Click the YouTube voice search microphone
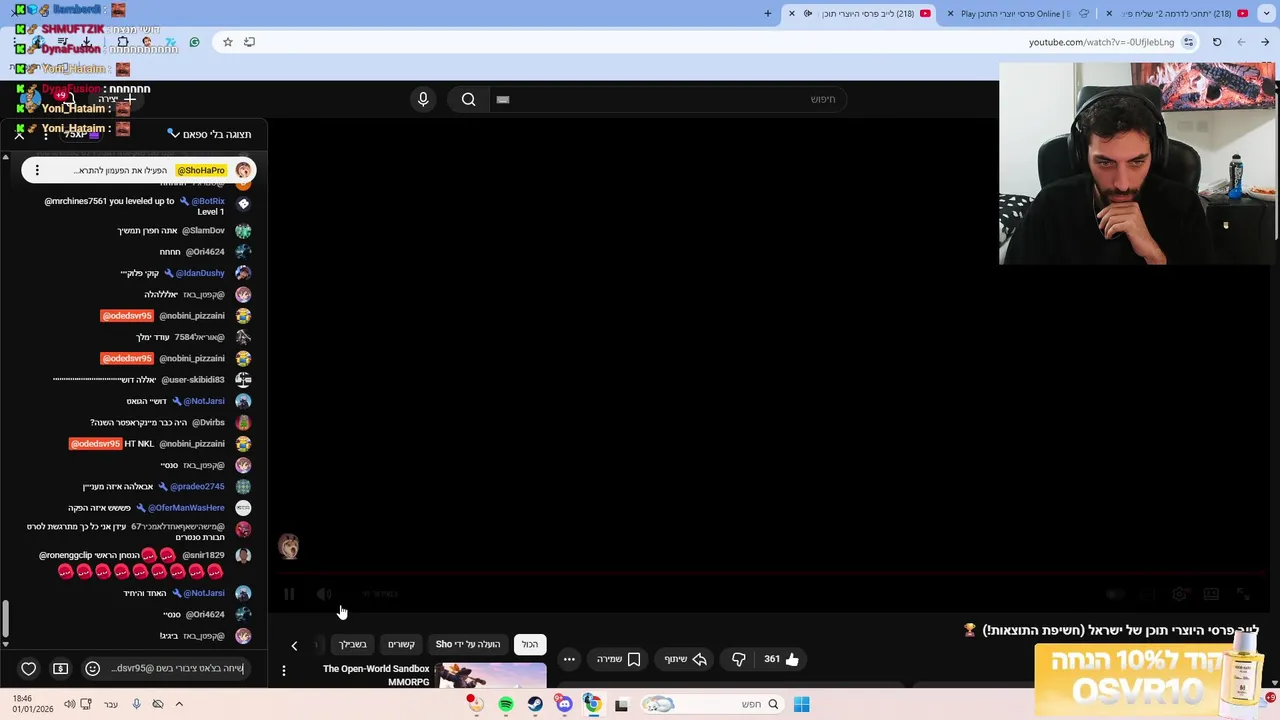This screenshot has width=1280, height=720. tap(423, 99)
